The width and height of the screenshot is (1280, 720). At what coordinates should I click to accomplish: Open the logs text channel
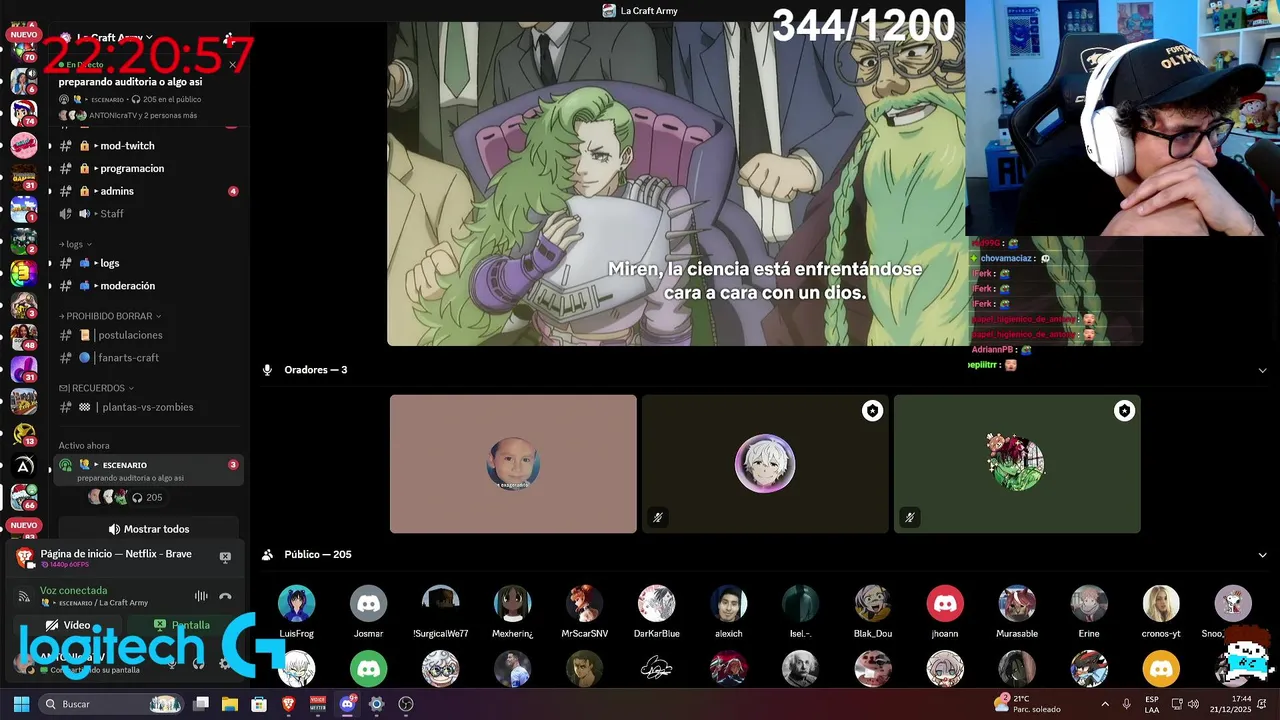[148, 263]
